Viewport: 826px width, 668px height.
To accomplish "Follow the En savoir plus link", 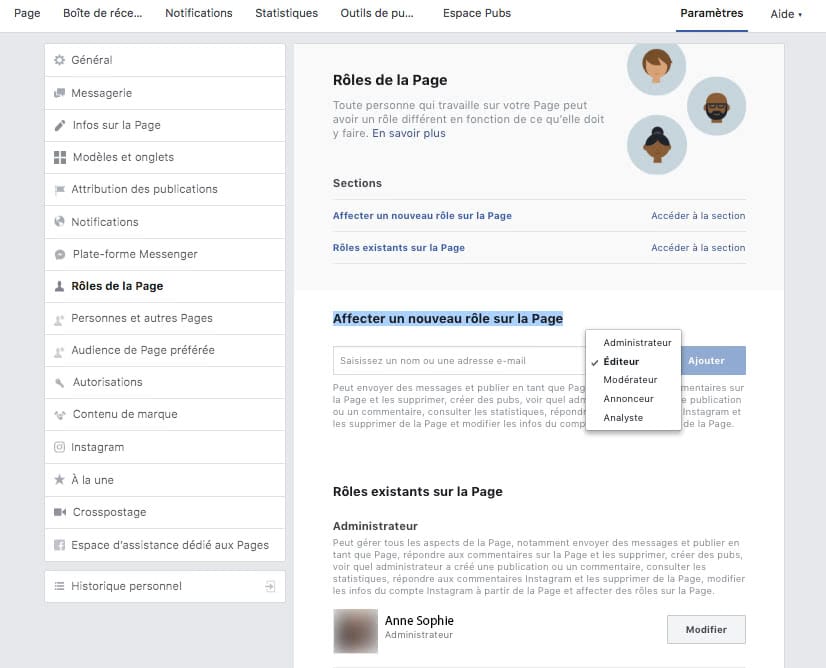I will [409, 133].
